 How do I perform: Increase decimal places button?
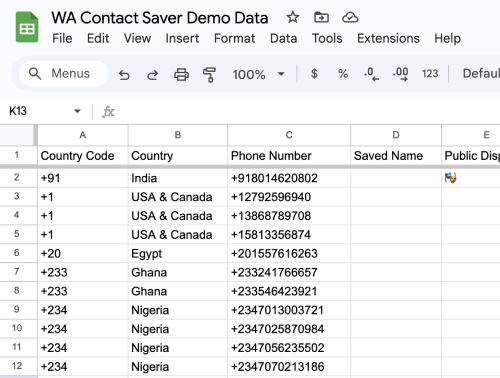click(400, 74)
